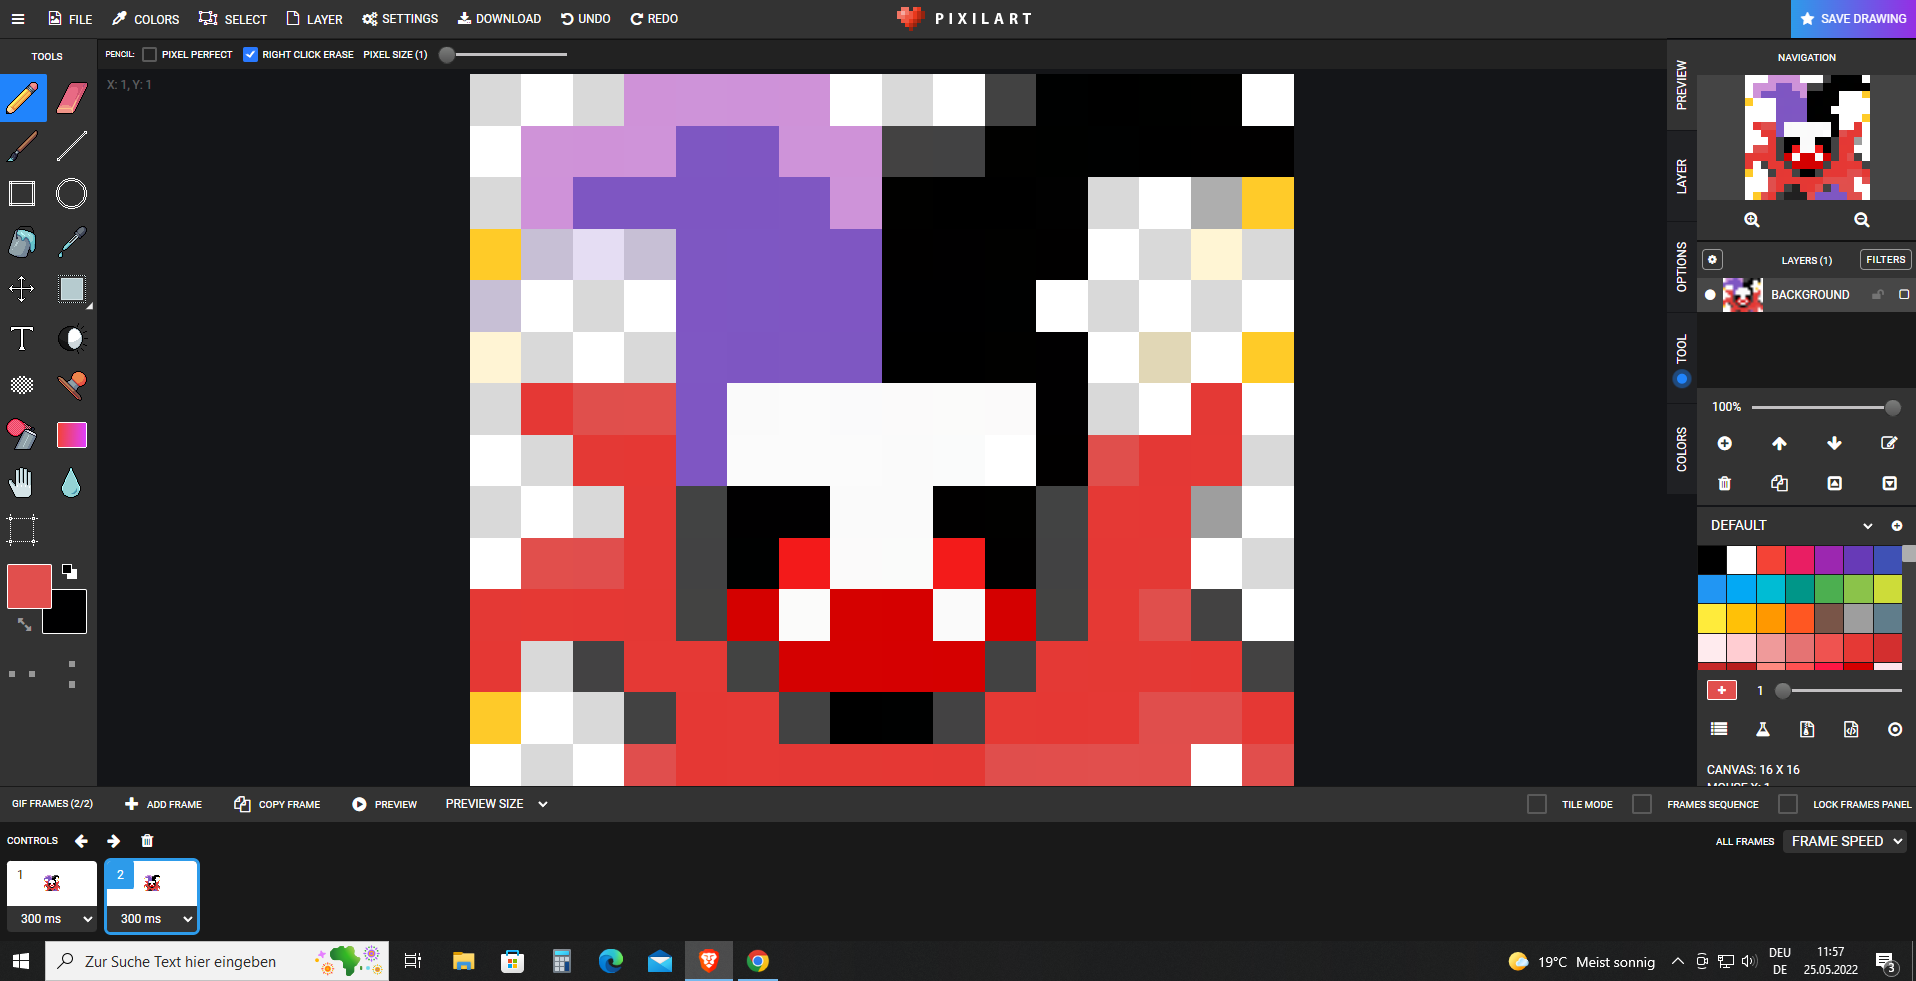
Task: Select the Color Picker eyedropper tool
Action: [x=72, y=242]
